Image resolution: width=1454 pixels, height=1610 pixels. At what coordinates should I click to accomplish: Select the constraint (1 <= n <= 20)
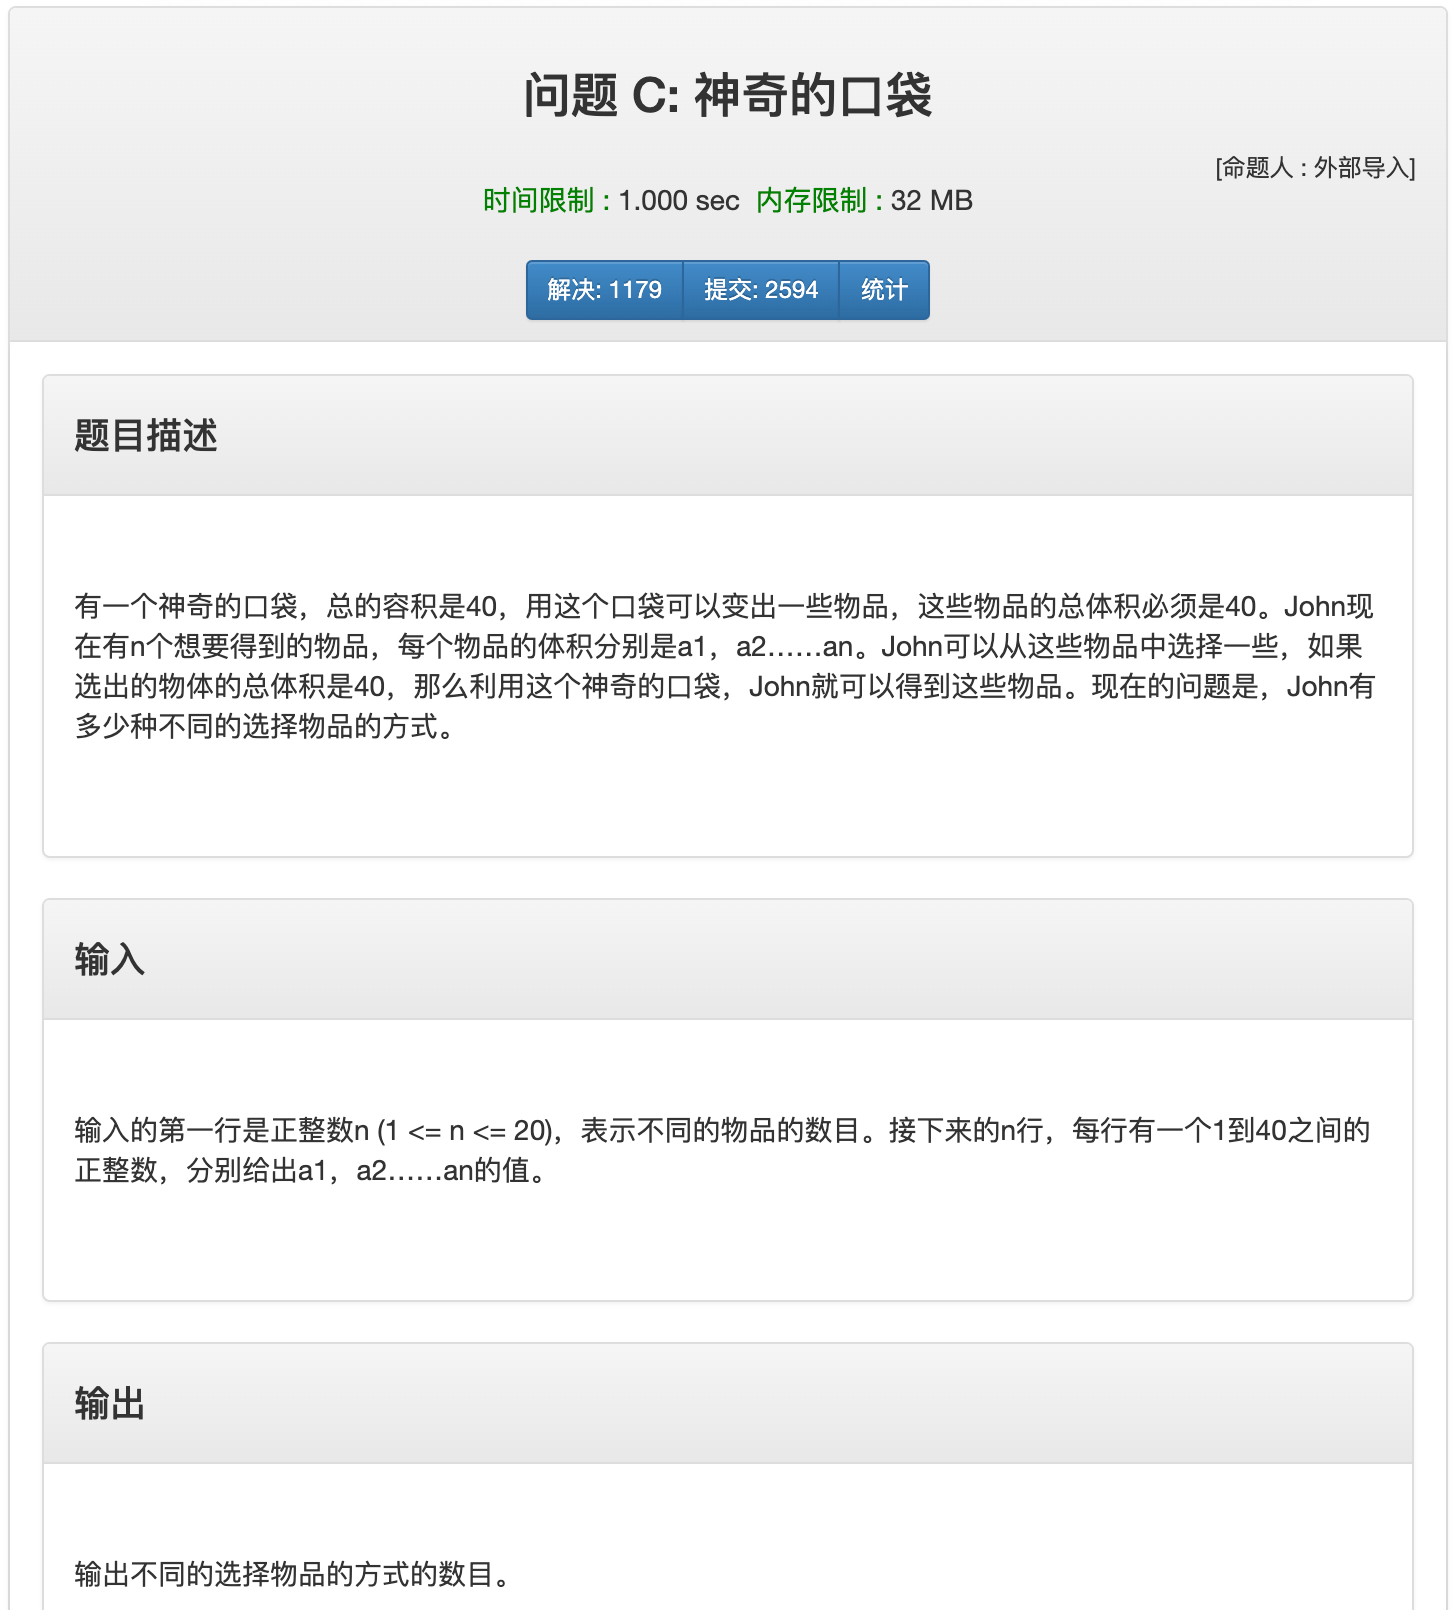[x=467, y=1131]
